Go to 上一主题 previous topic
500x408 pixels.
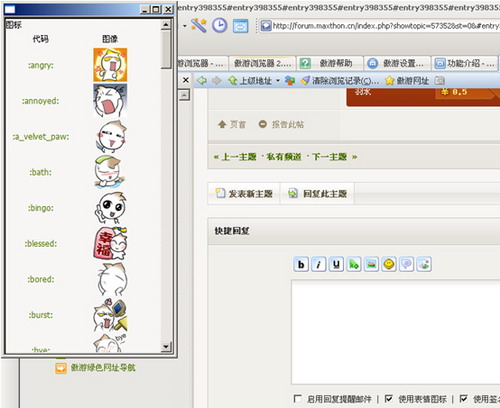pos(239,157)
